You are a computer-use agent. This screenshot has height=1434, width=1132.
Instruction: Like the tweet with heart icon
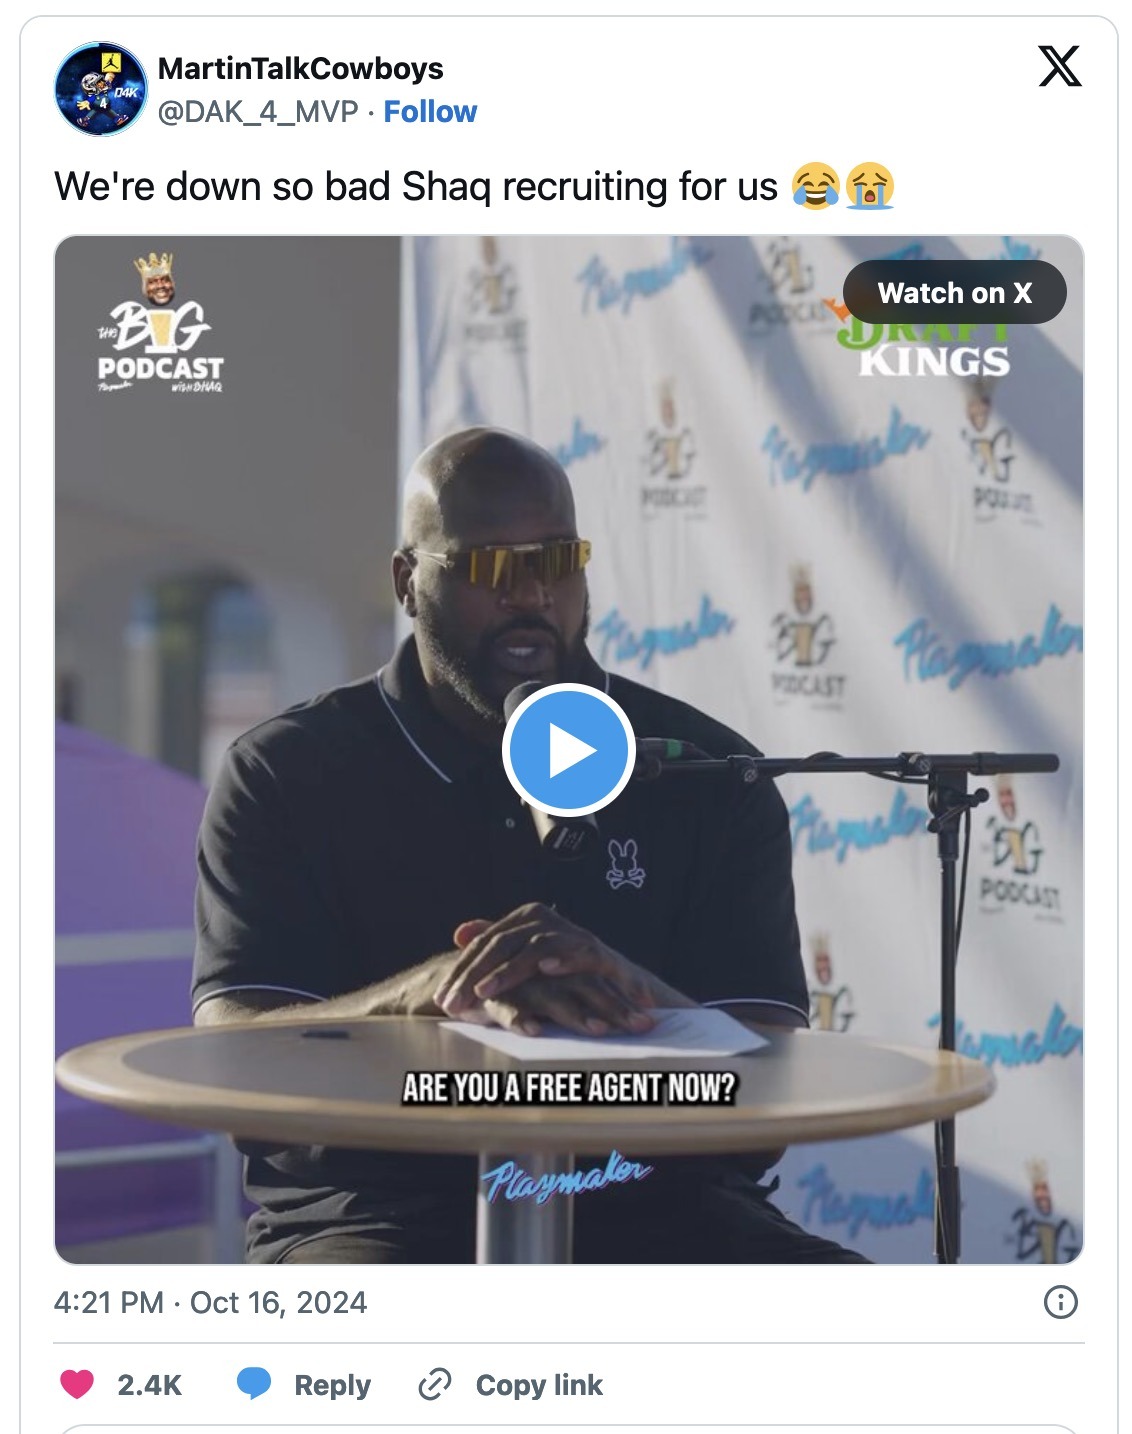[77, 1384]
